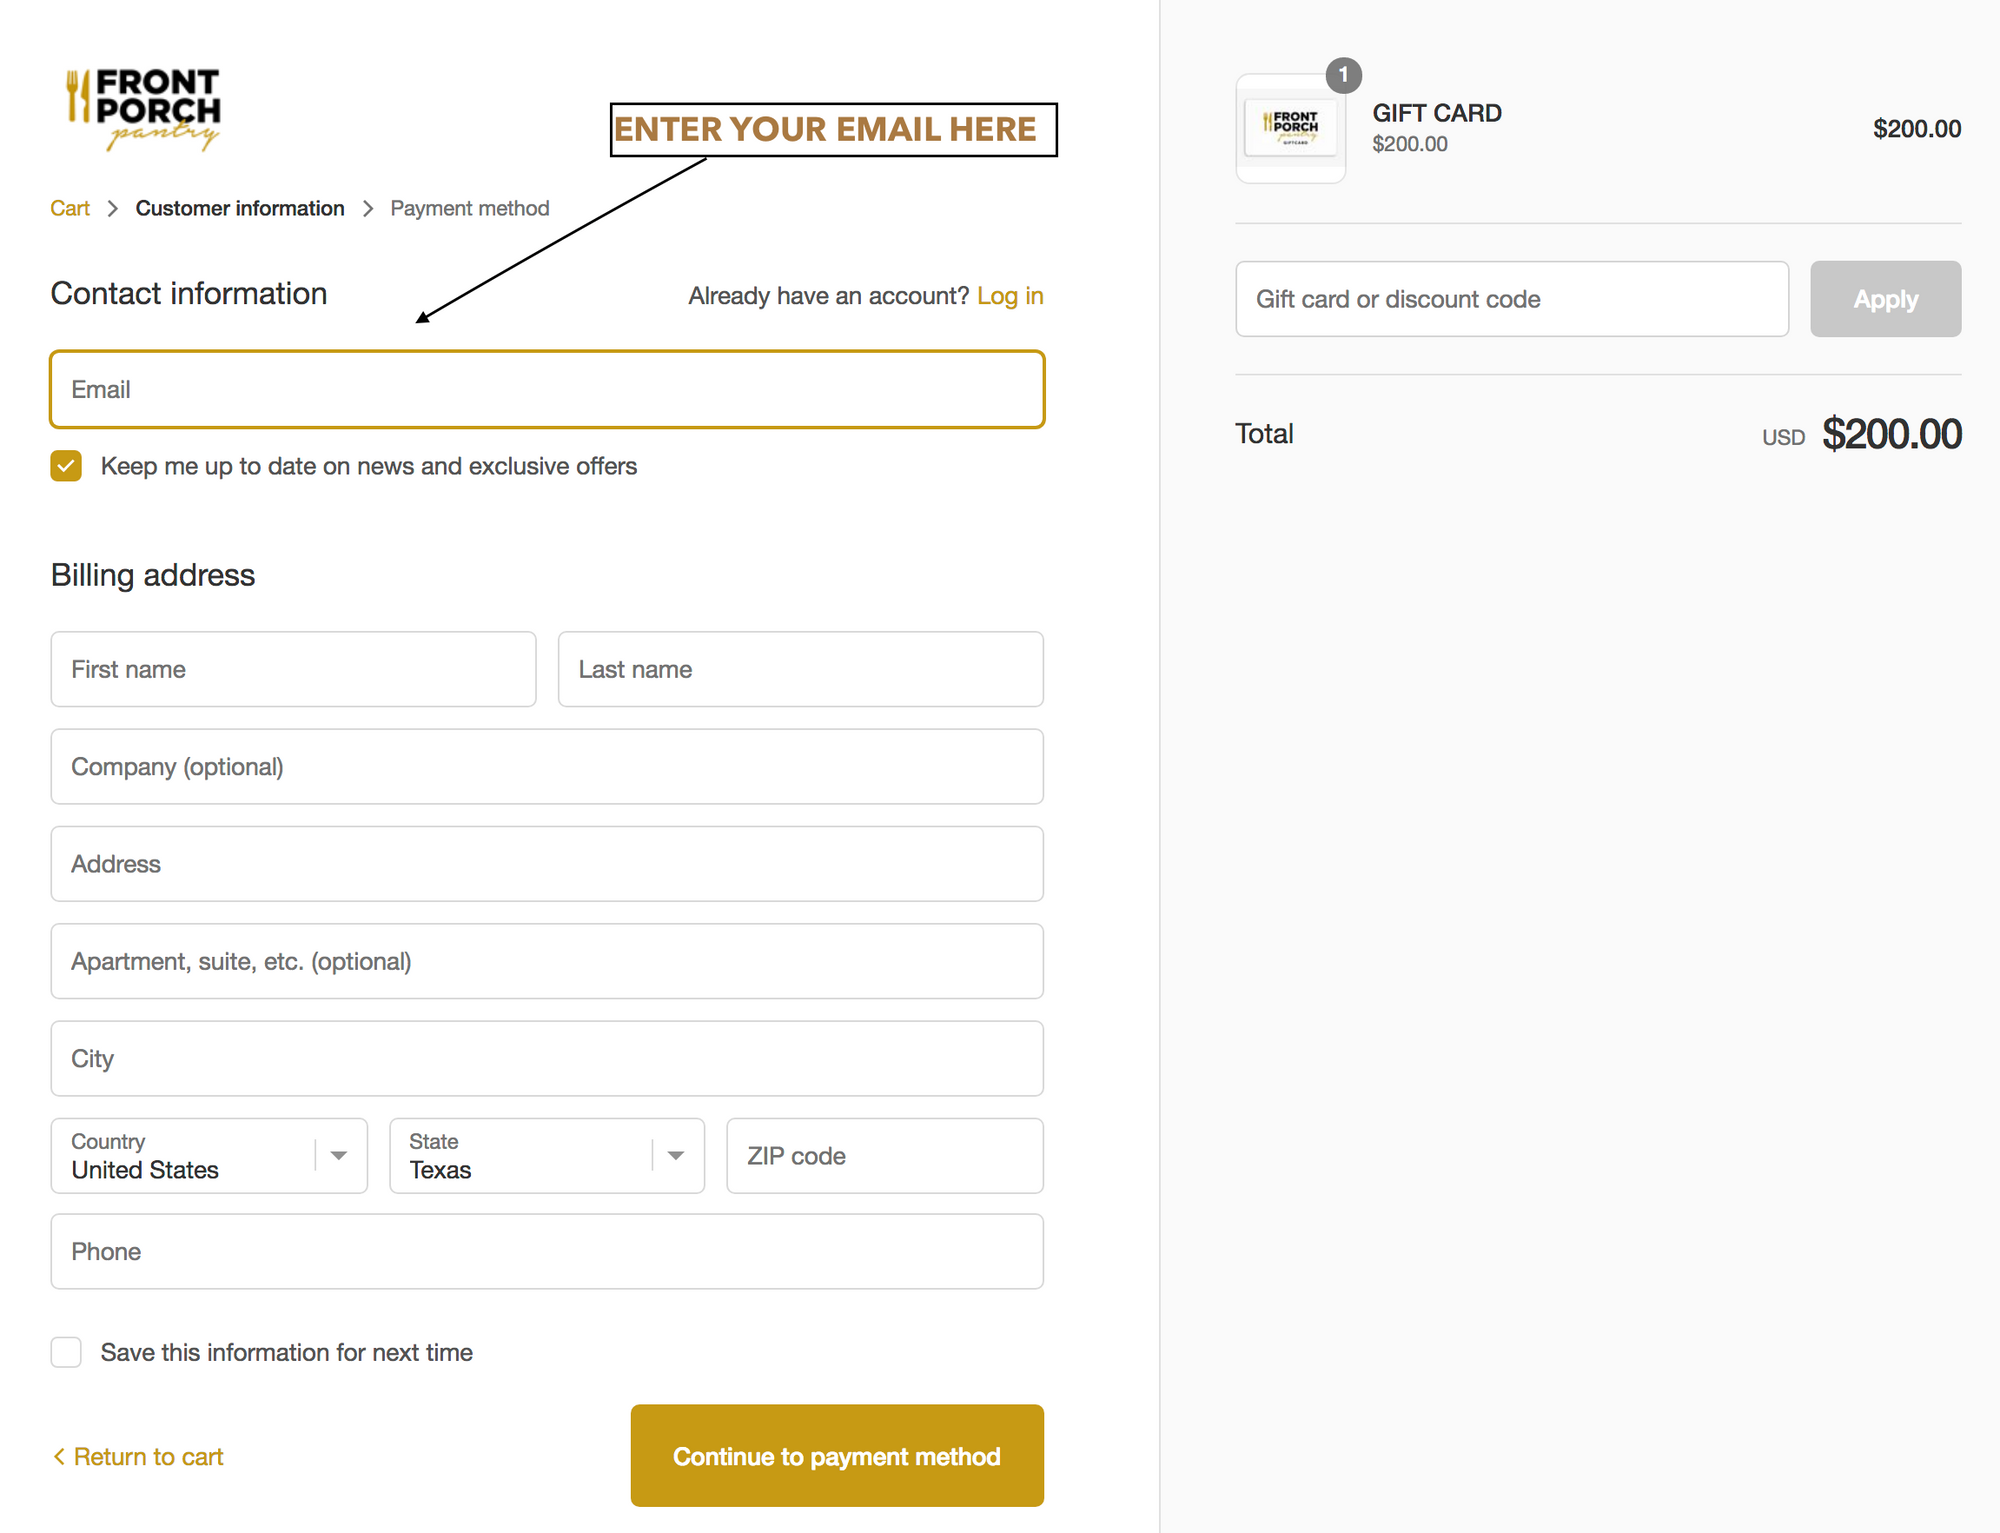Click the Gift card or discount code field
Viewport: 2000px width, 1533px height.
pyautogui.click(x=1511, y=299)
